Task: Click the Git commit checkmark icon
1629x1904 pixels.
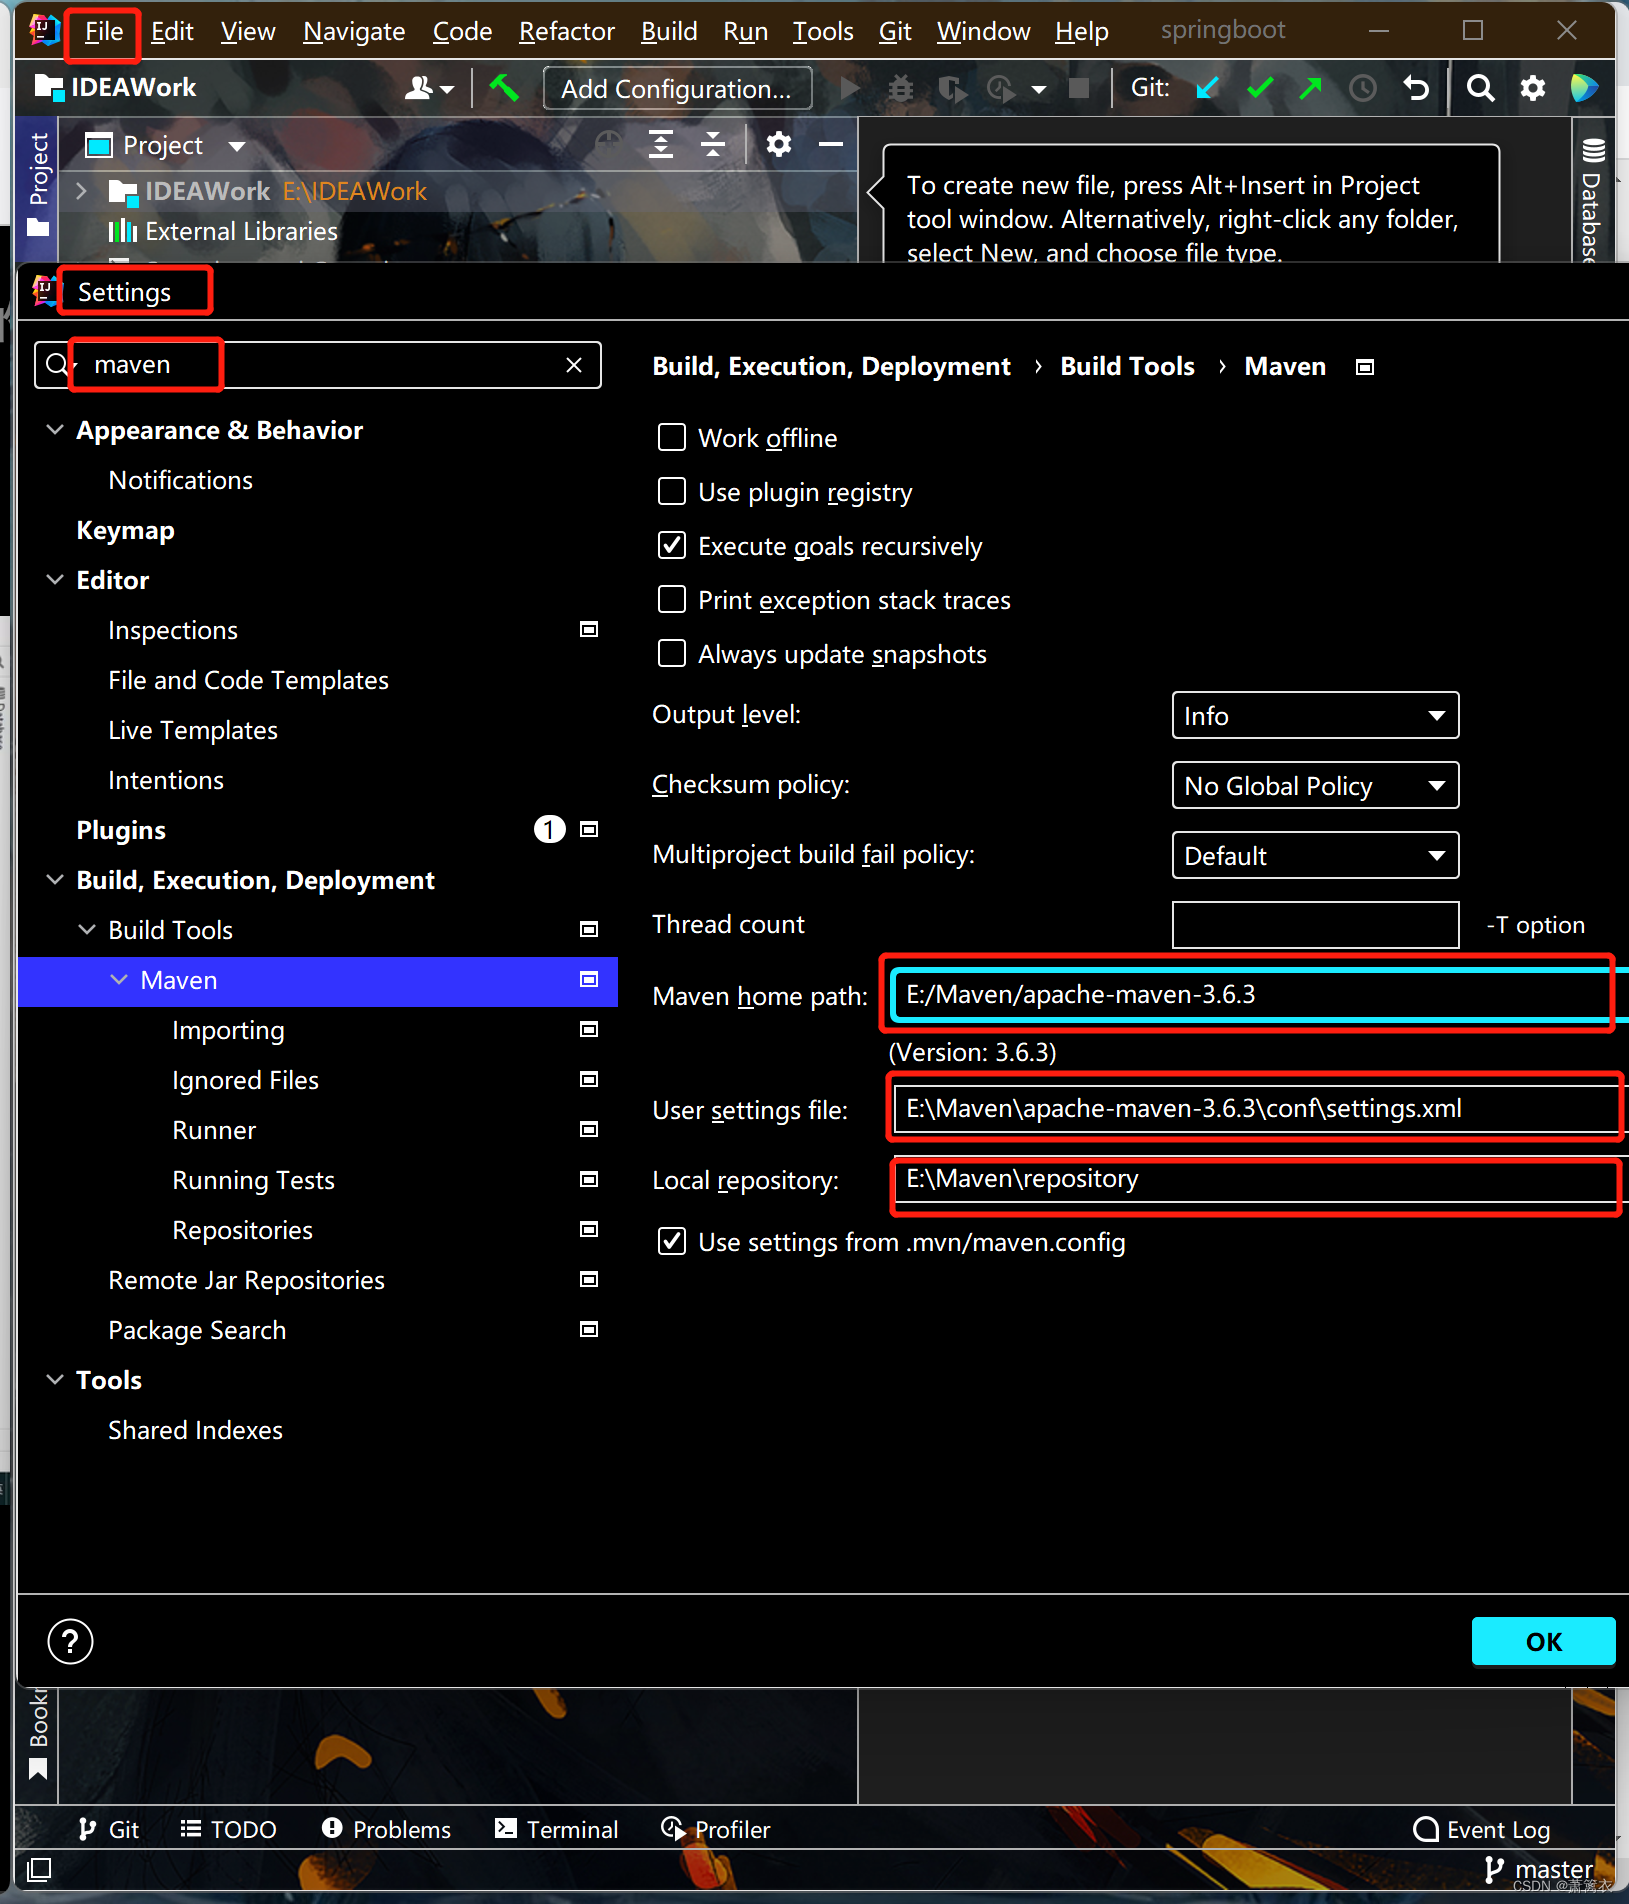Action: click(x=1260, y=88)
